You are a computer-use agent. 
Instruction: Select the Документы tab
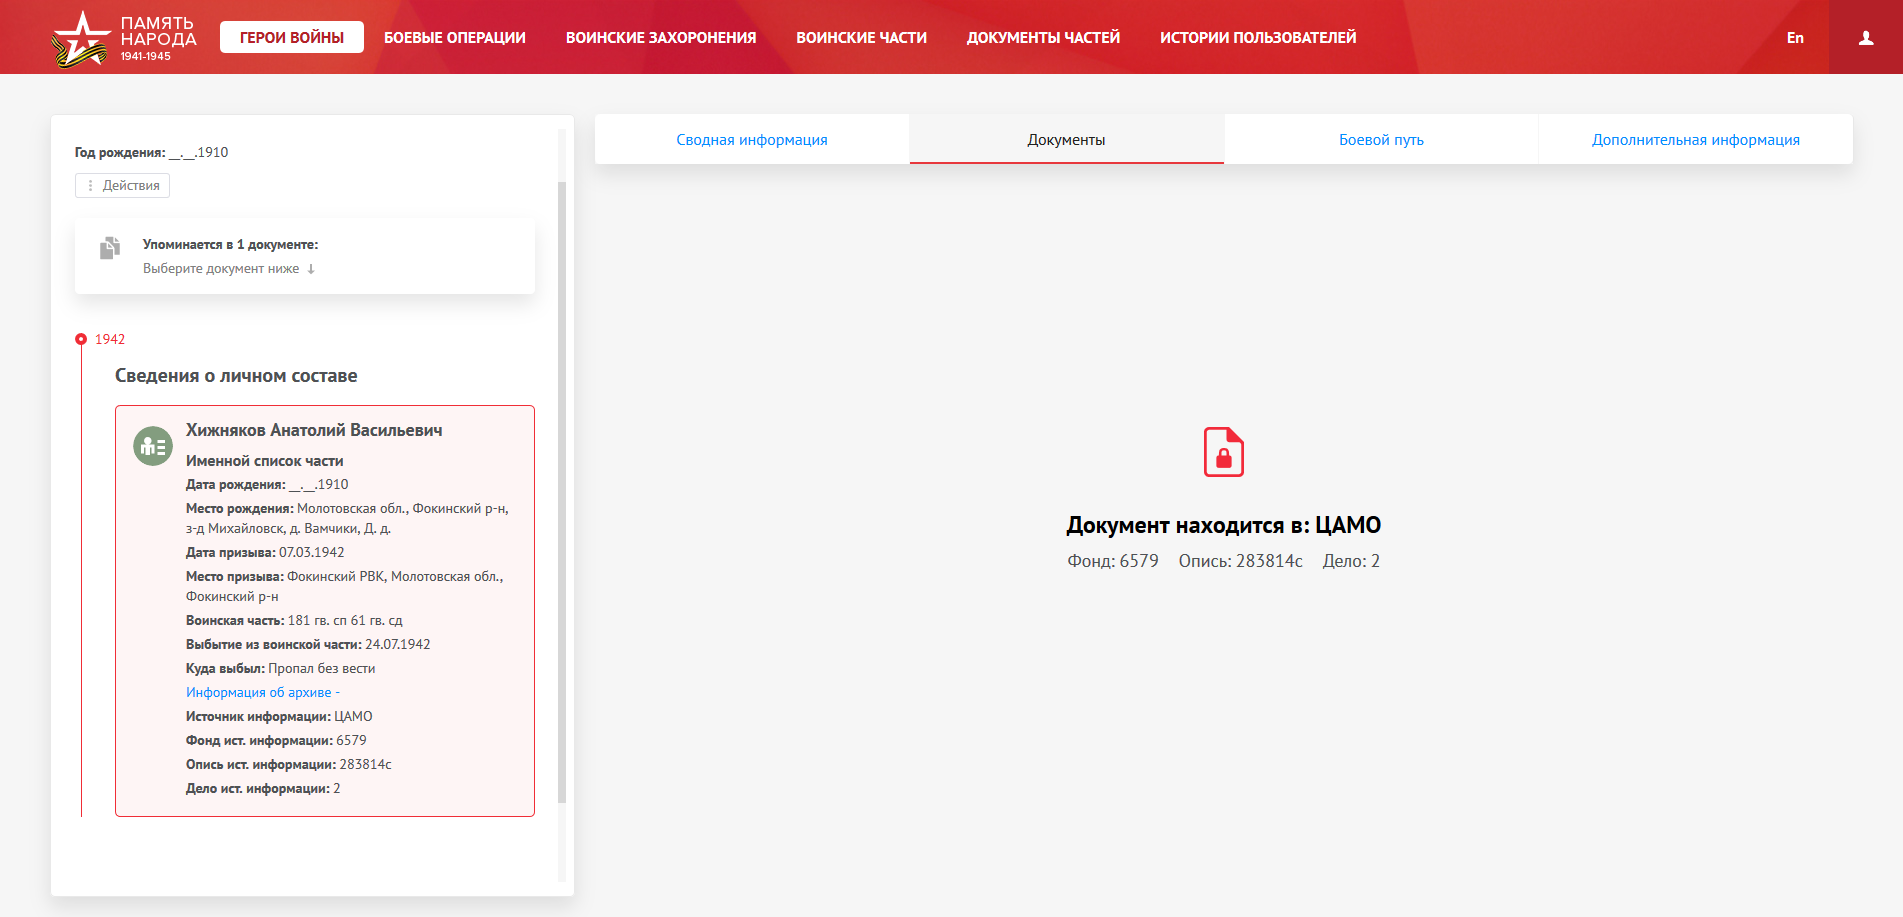[x=1066, y=139]
